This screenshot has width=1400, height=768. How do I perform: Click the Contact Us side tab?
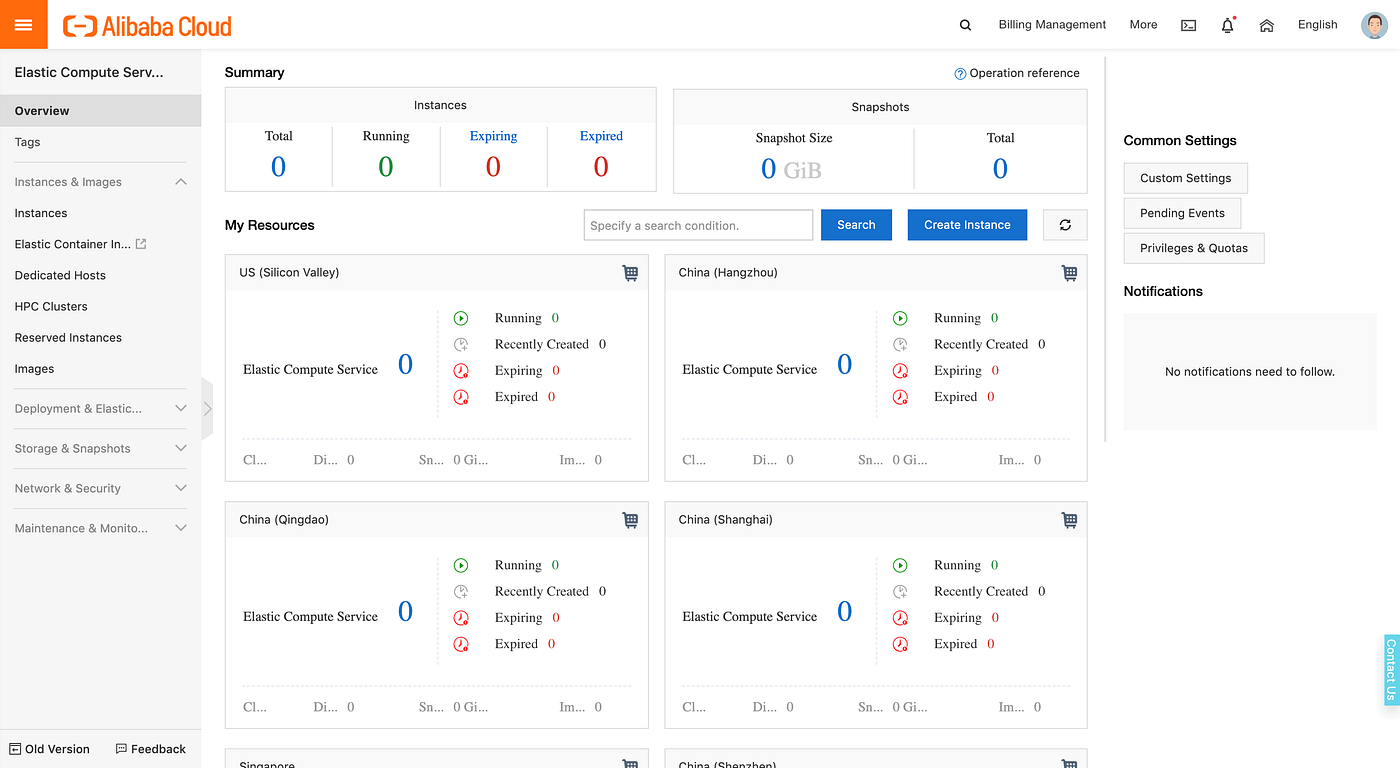[x=1391, y=670]
